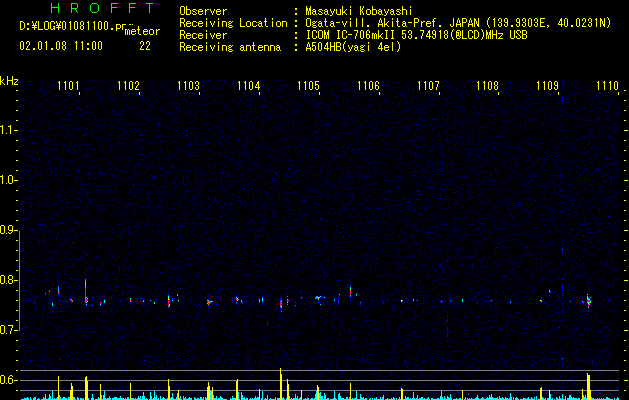Click the 0.8 kHz frequency label
The width and height of the screenshot is (629, 400).
pyautogui.click(x=8, y=280)
